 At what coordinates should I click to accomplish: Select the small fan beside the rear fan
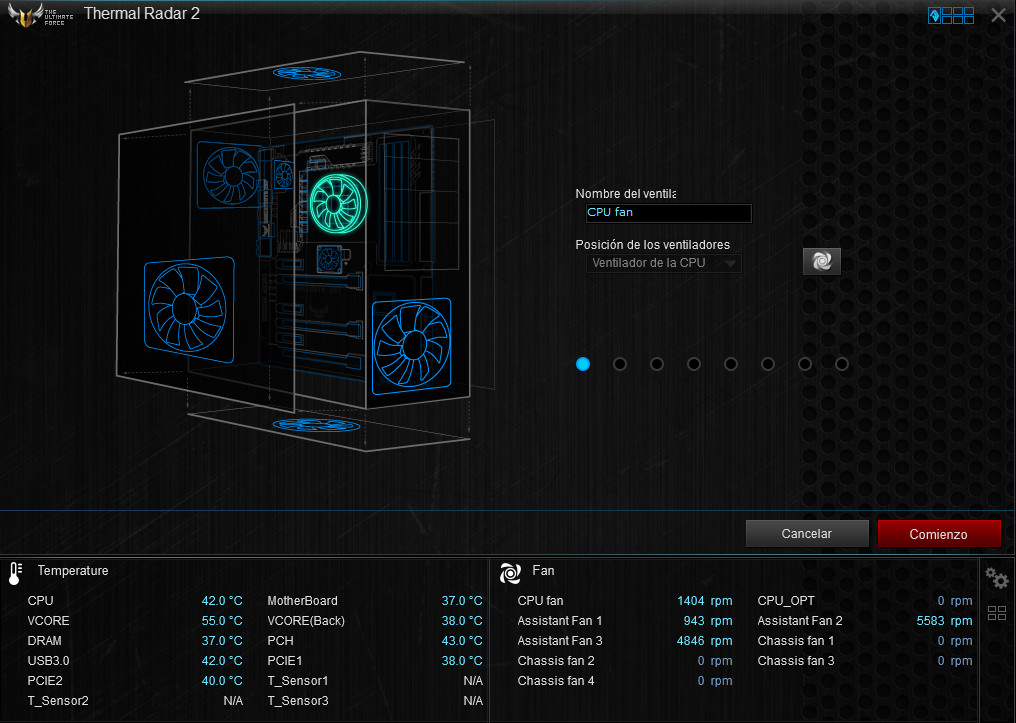[283, 175]
